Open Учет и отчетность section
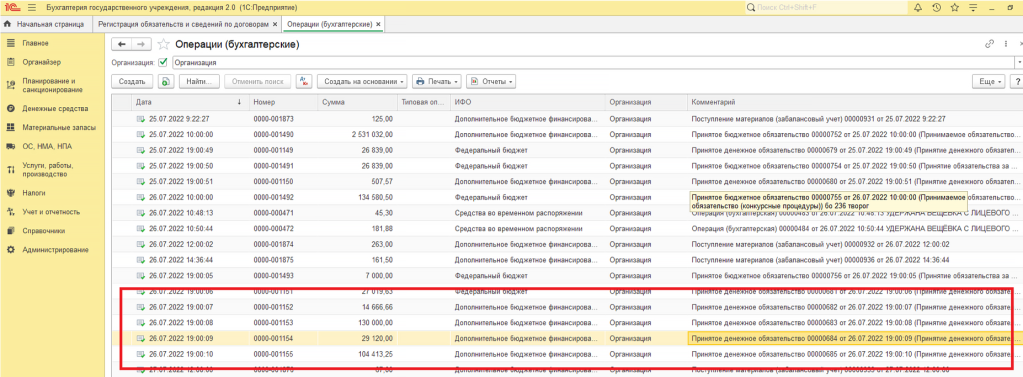Screen dimensions: 1023x377 (52, 211)
